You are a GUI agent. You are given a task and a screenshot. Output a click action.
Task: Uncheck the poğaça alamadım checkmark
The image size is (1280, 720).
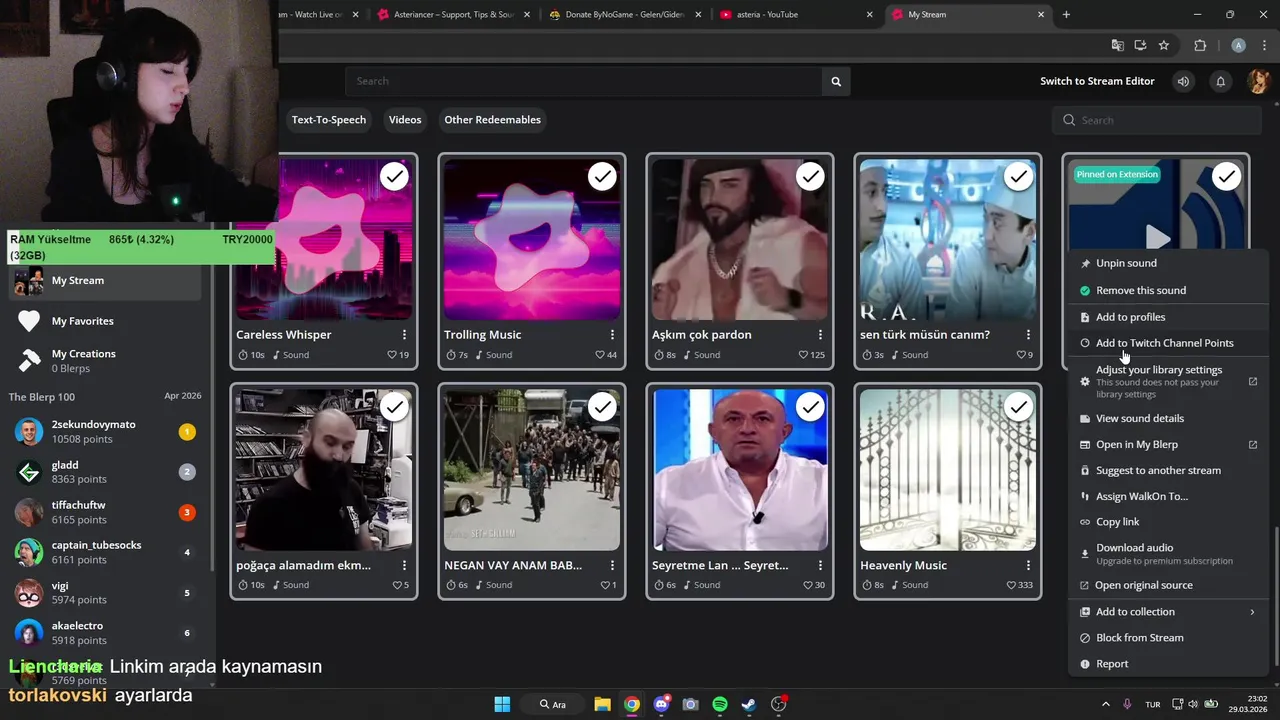click(394, 407)
